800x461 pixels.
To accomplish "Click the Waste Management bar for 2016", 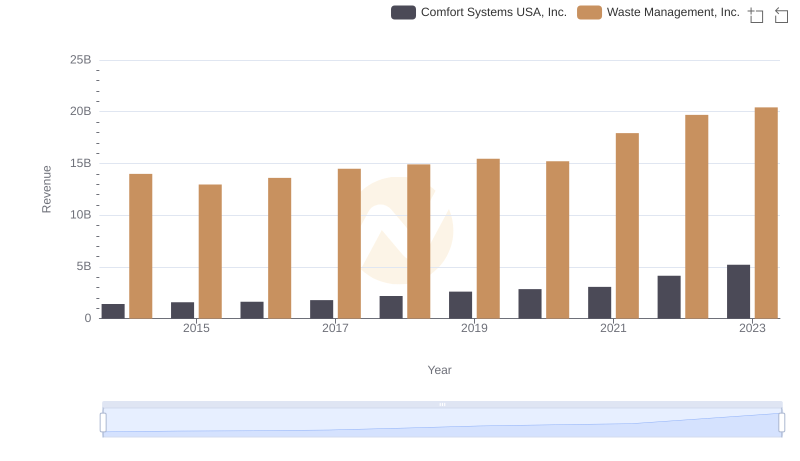I will (x=280, y=248).
